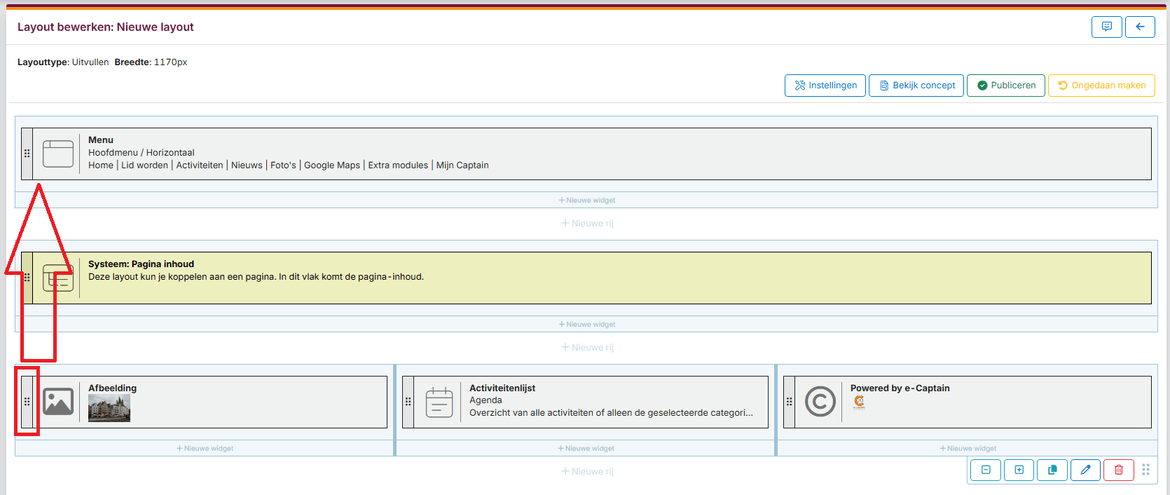The width and height of the screenshot is (1170, 495).
Task: Click the Afbeelding thumbnail image
Action: coord(109,408)
